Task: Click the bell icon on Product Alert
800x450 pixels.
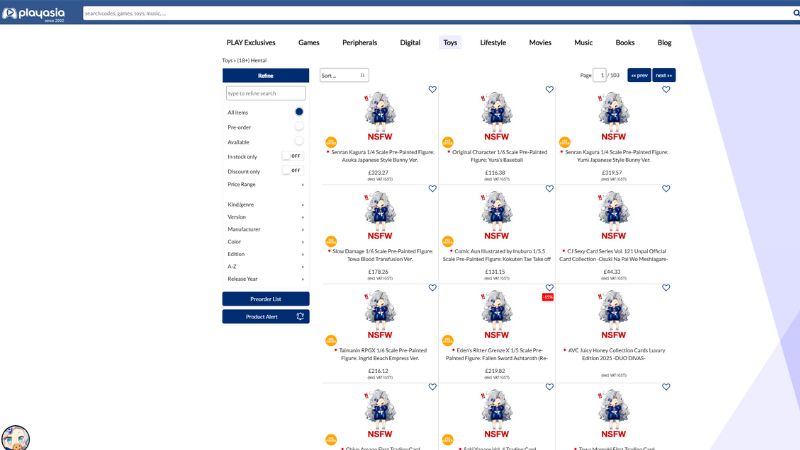Action: [300, 316]
